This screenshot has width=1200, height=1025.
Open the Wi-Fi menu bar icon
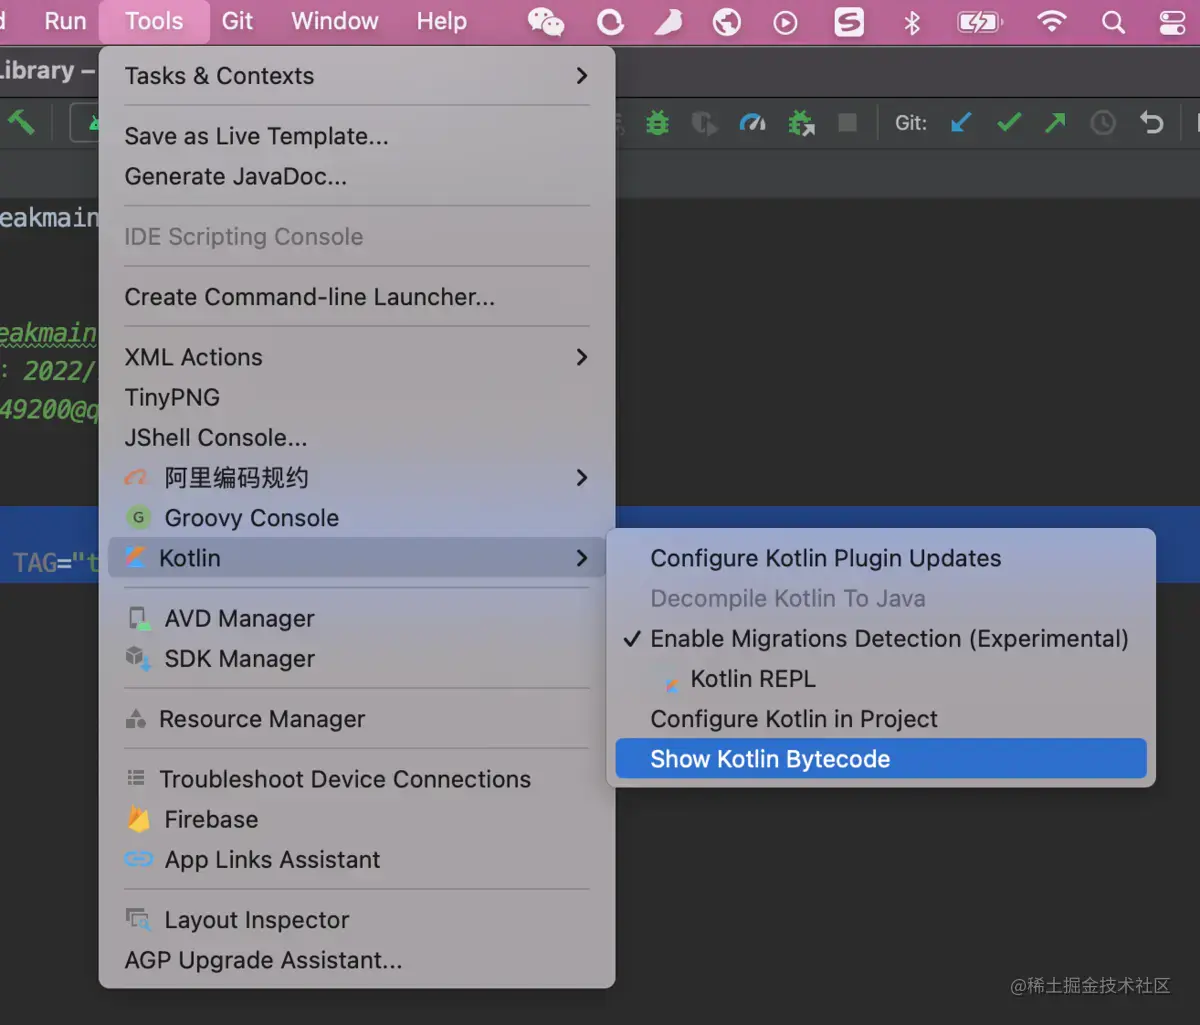click(x=1051, y=21)
